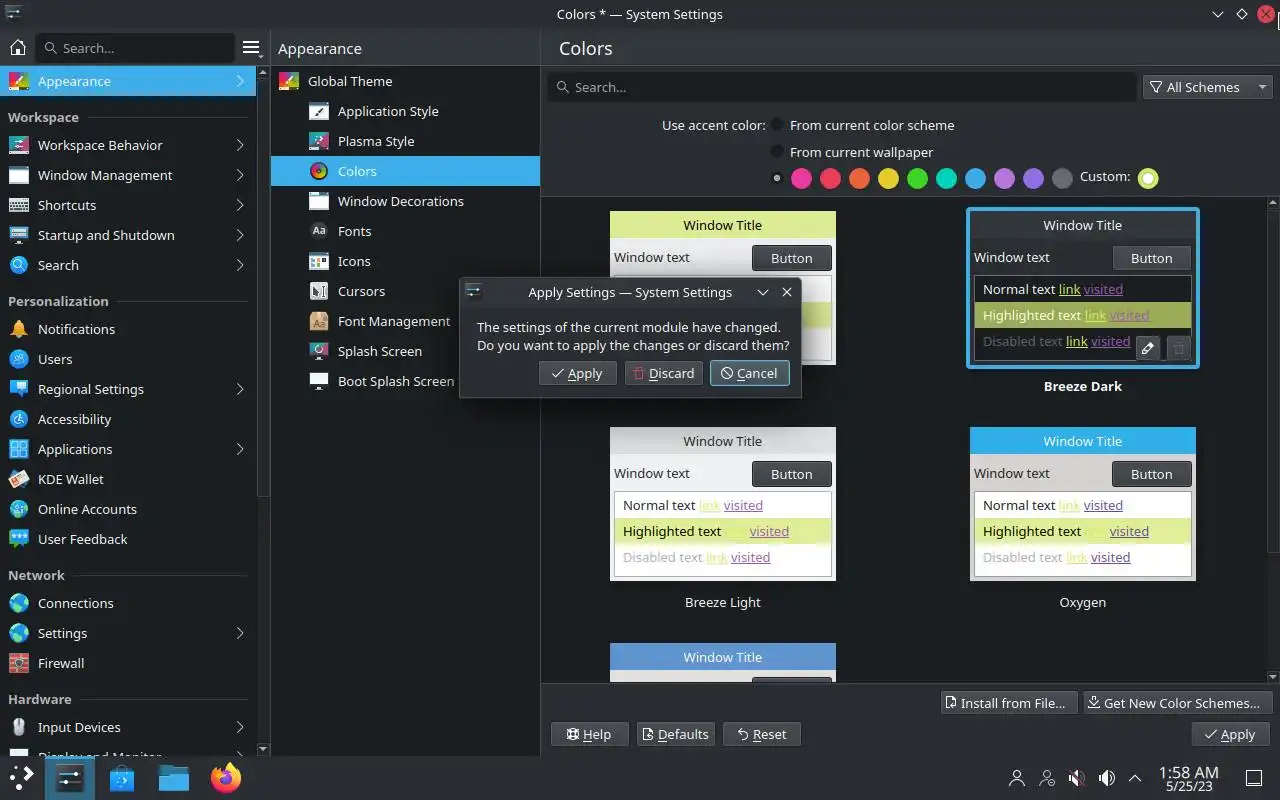Image resolution: width=1280 pixels, height=800 pixels.
Task: Expand the Search category arrow
Action: tap(240, 265)
